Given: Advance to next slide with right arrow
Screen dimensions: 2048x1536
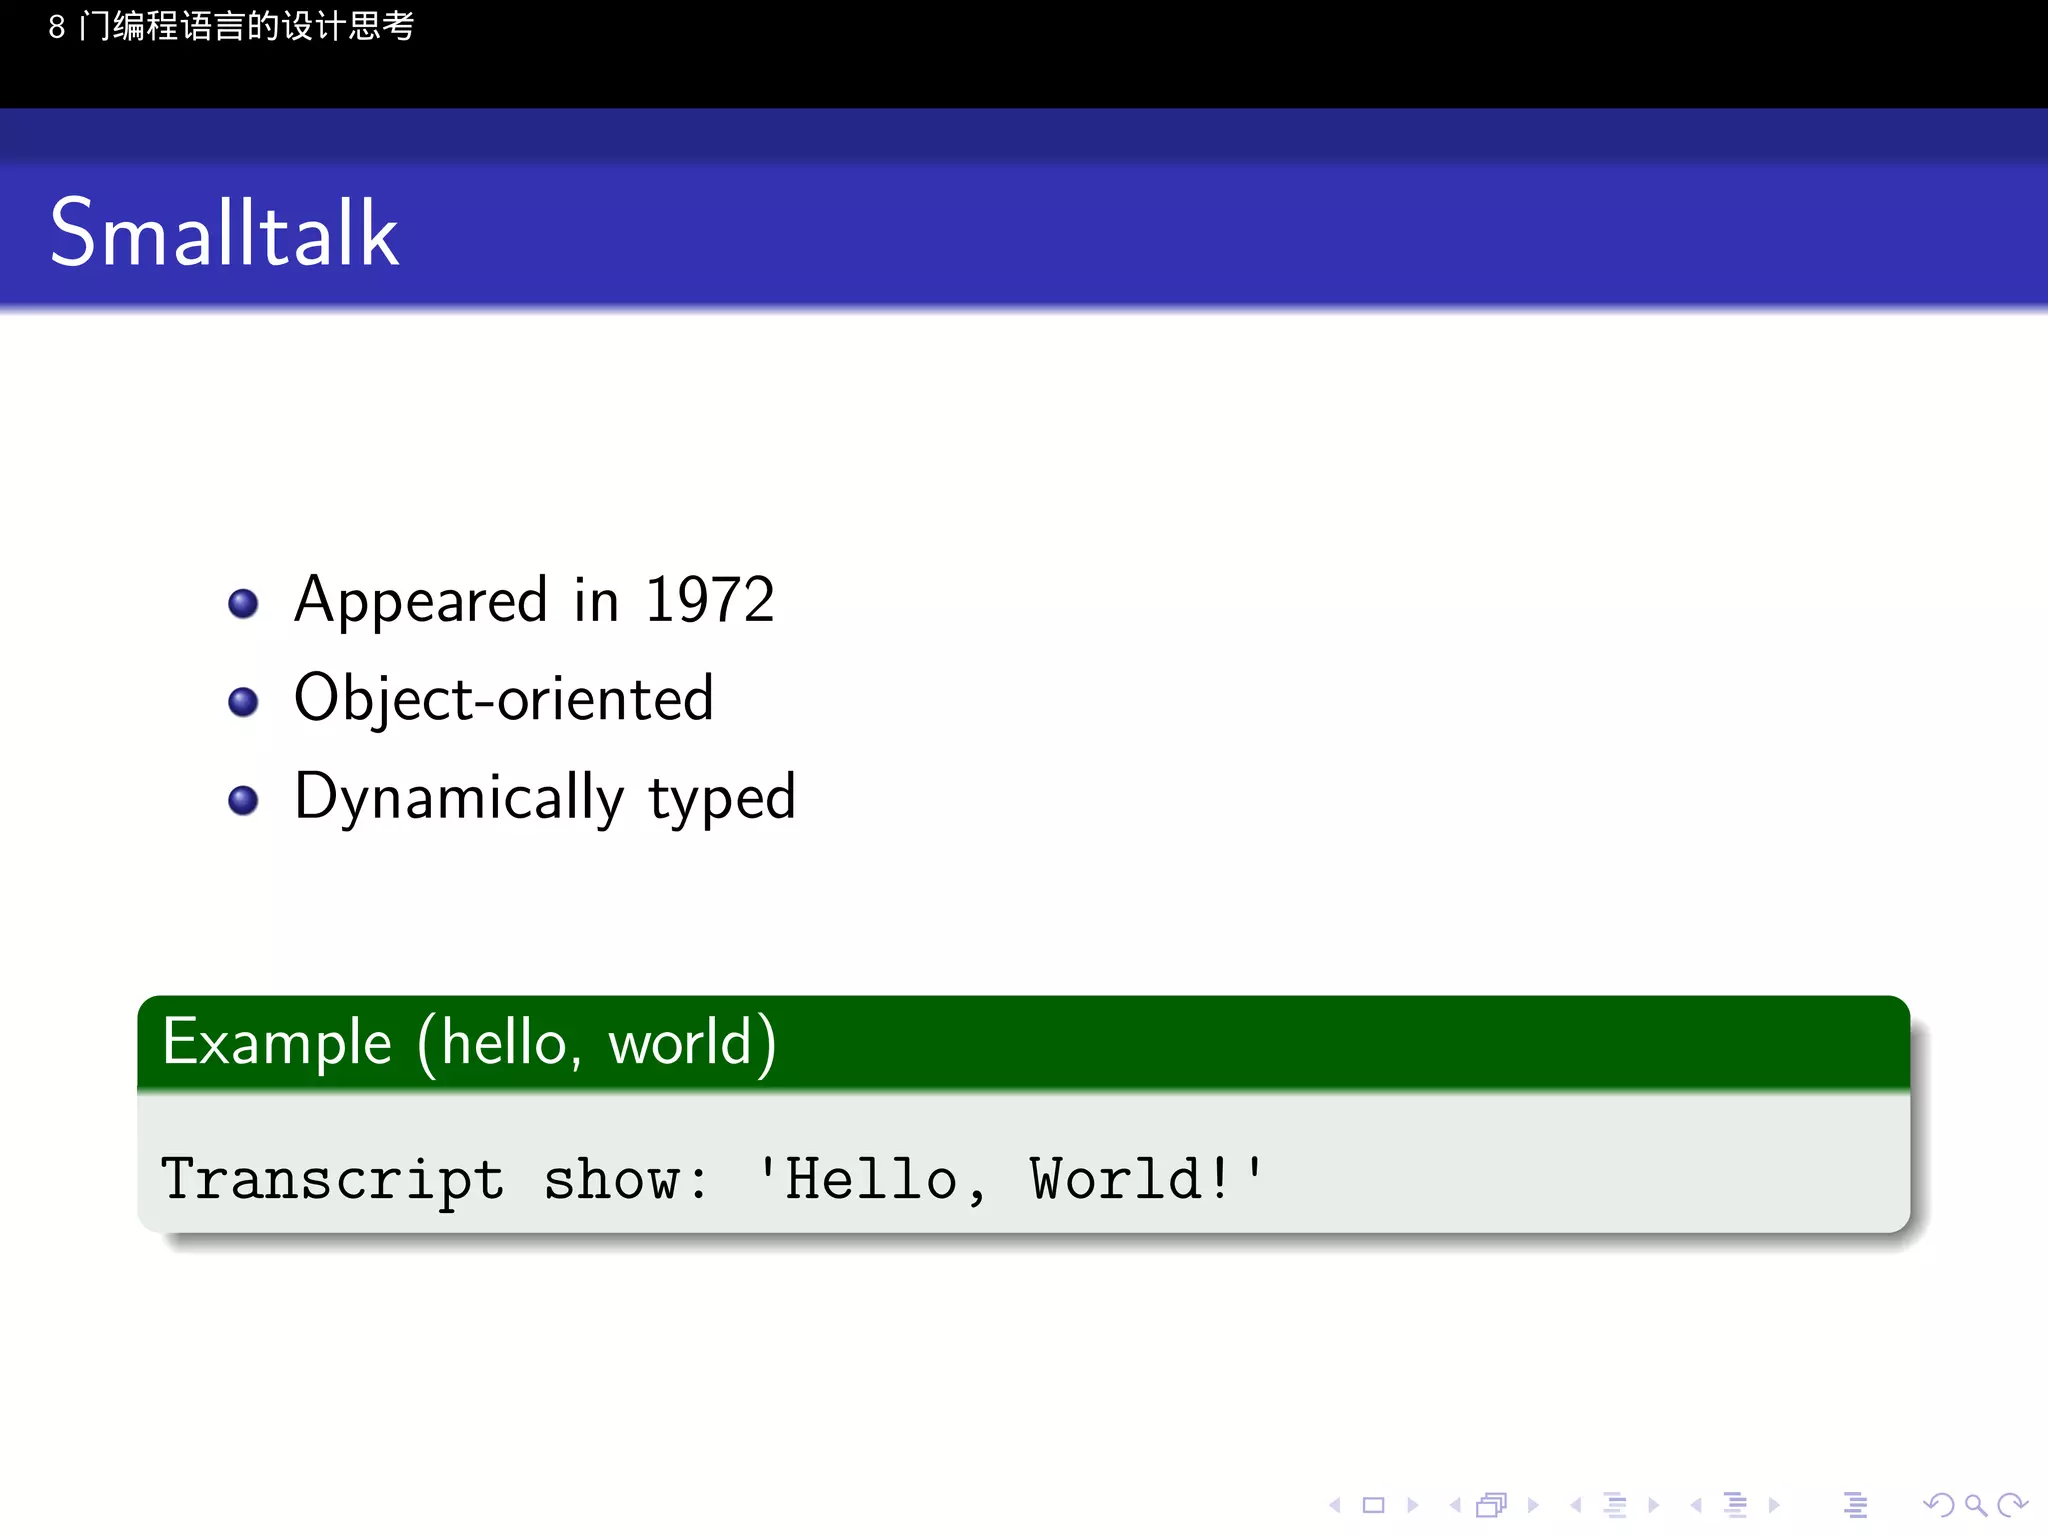Looking at the screenshot, I should coord(1413,1505).
